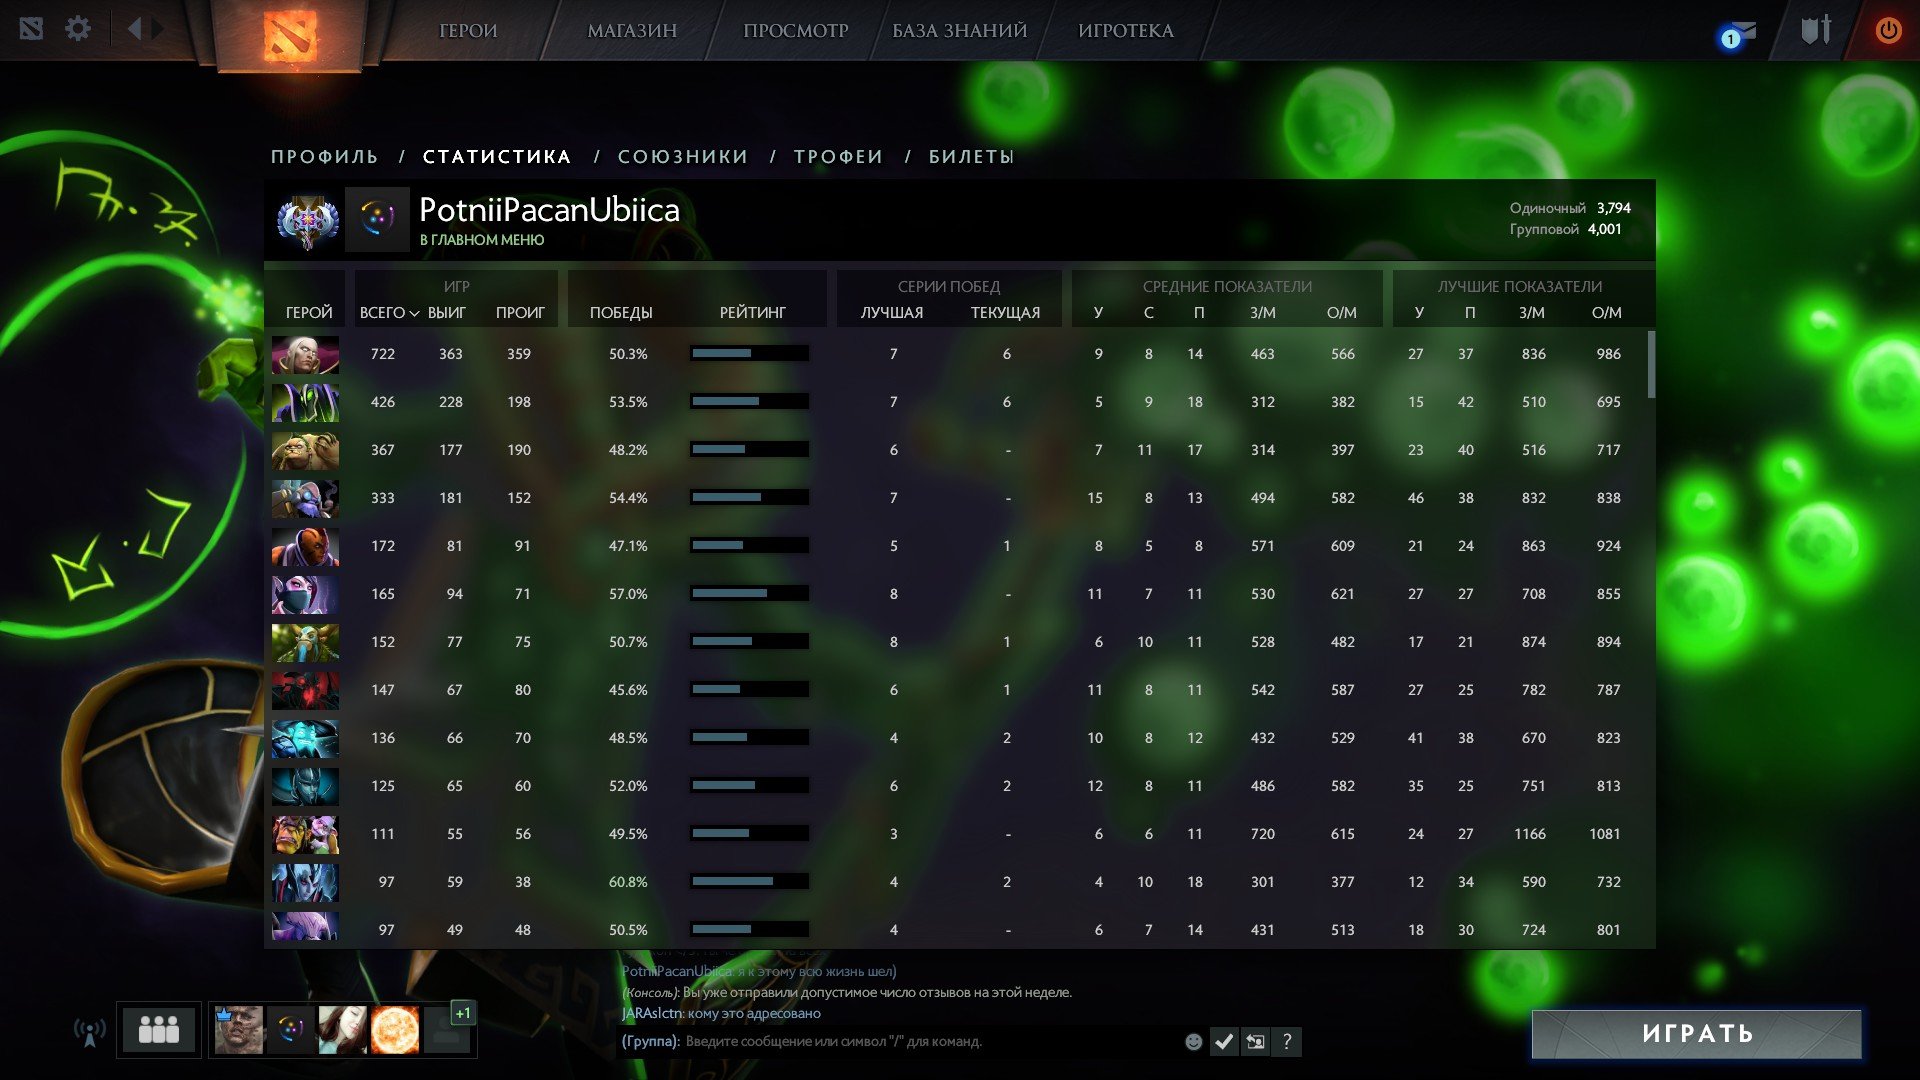
Task: Click the hero statistics table scrollbar
Action: 1651,365
